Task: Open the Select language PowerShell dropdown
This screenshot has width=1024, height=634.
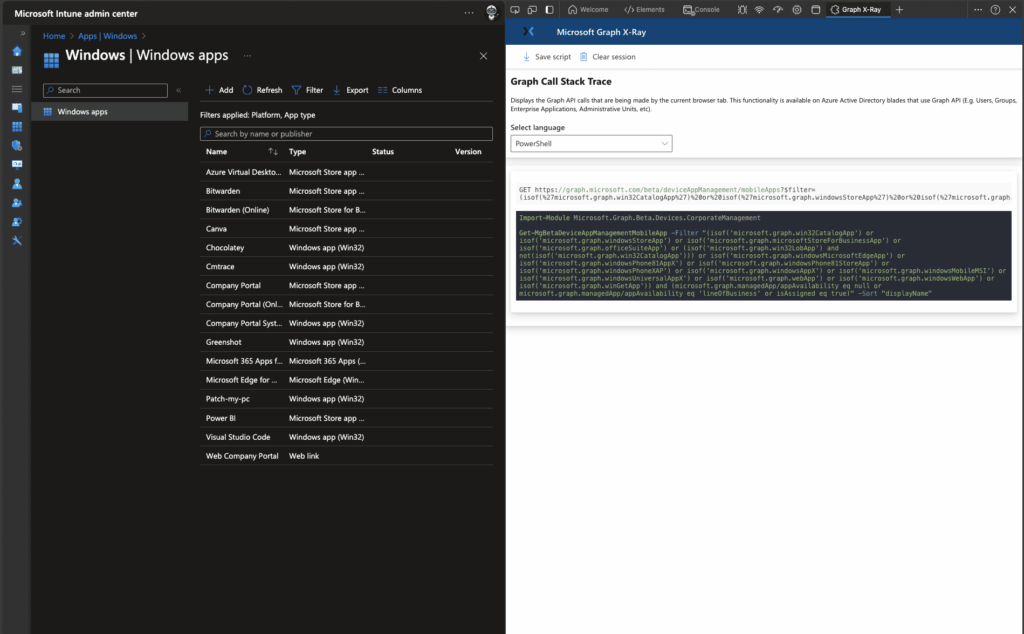Action: click(591, 144)
